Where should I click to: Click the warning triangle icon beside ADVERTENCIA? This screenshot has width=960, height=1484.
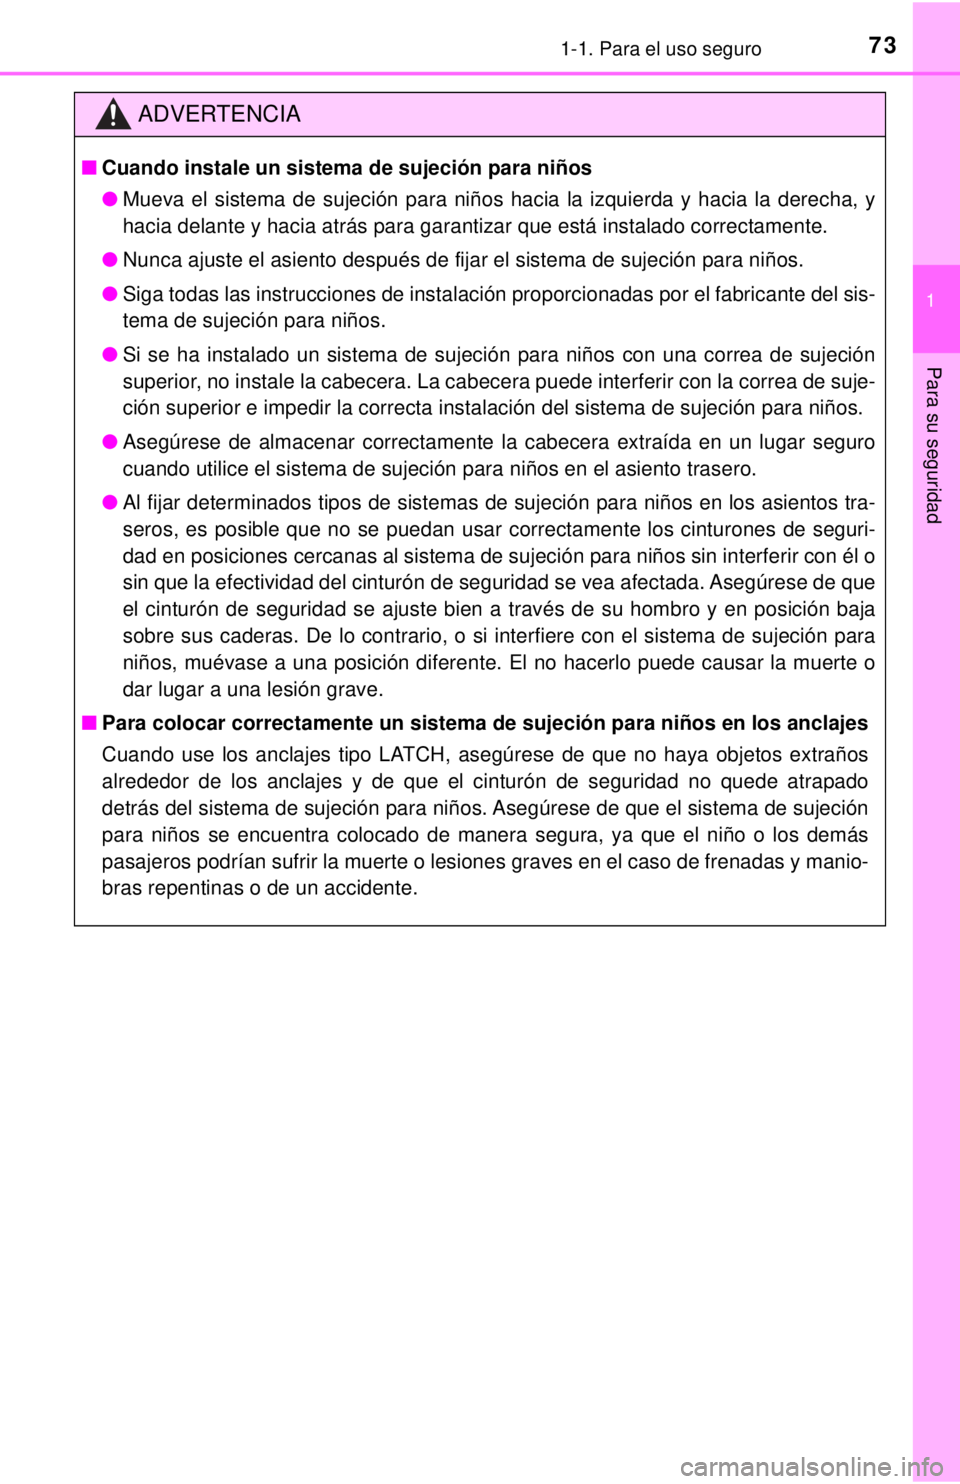[114, 114]
